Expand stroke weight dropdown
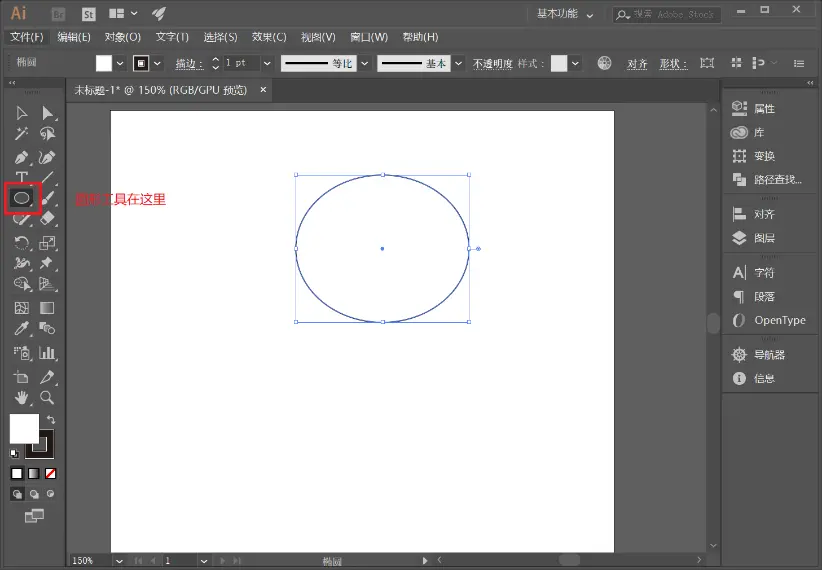The width and height of the screenshot is (822, 570). click(x=267, y=63)
